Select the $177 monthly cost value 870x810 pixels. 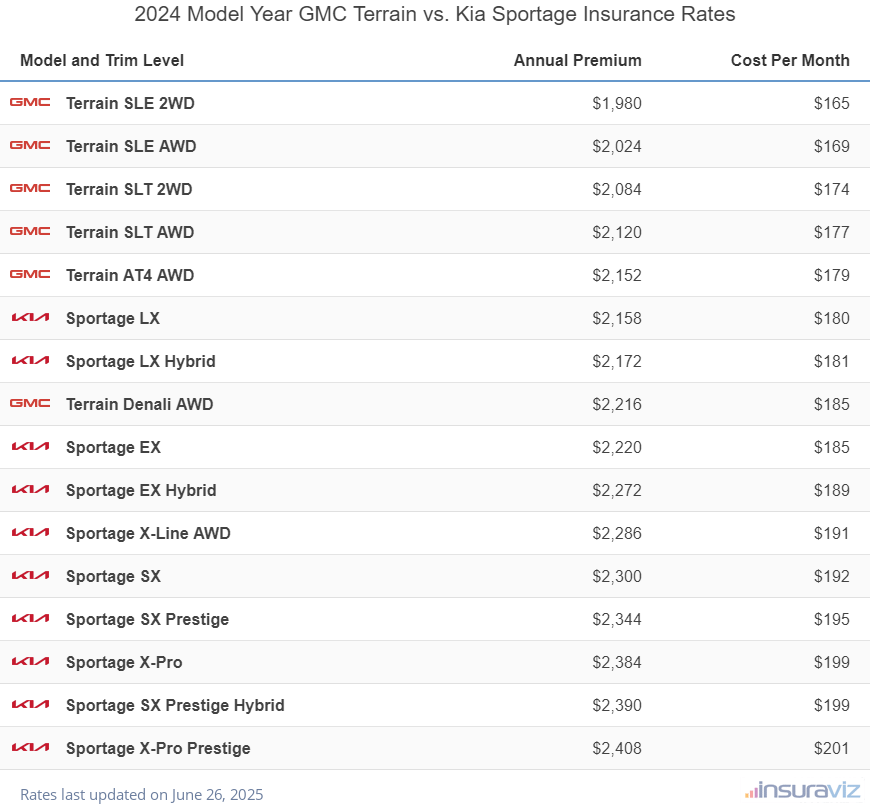[x=832, y=232]
